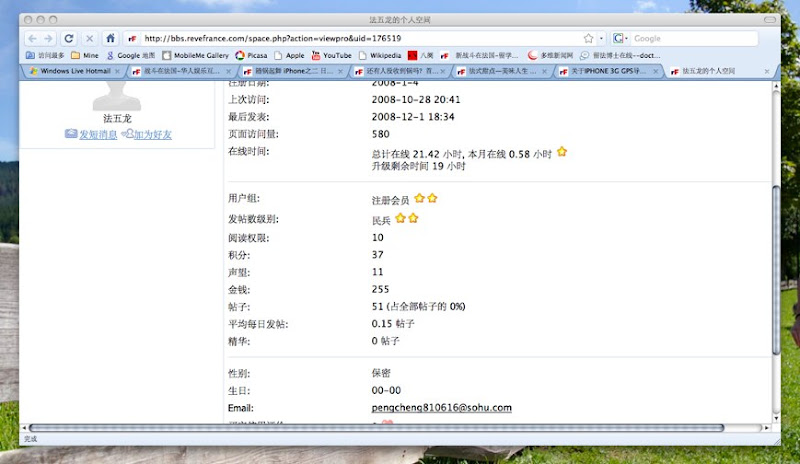
Task: Click the username 法五龙 under avatar
Action: click(x=117, y=118)
